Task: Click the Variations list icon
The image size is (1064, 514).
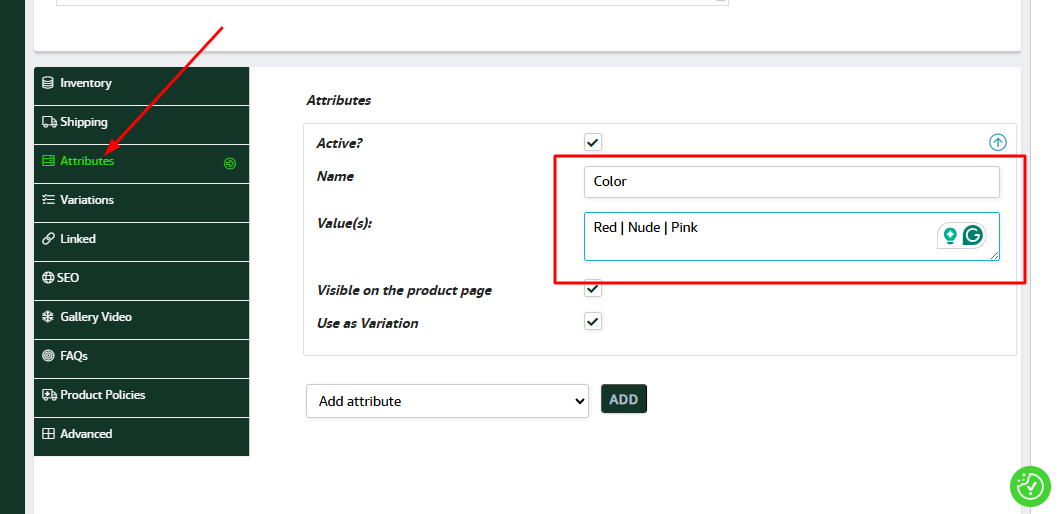Action: 48,200
